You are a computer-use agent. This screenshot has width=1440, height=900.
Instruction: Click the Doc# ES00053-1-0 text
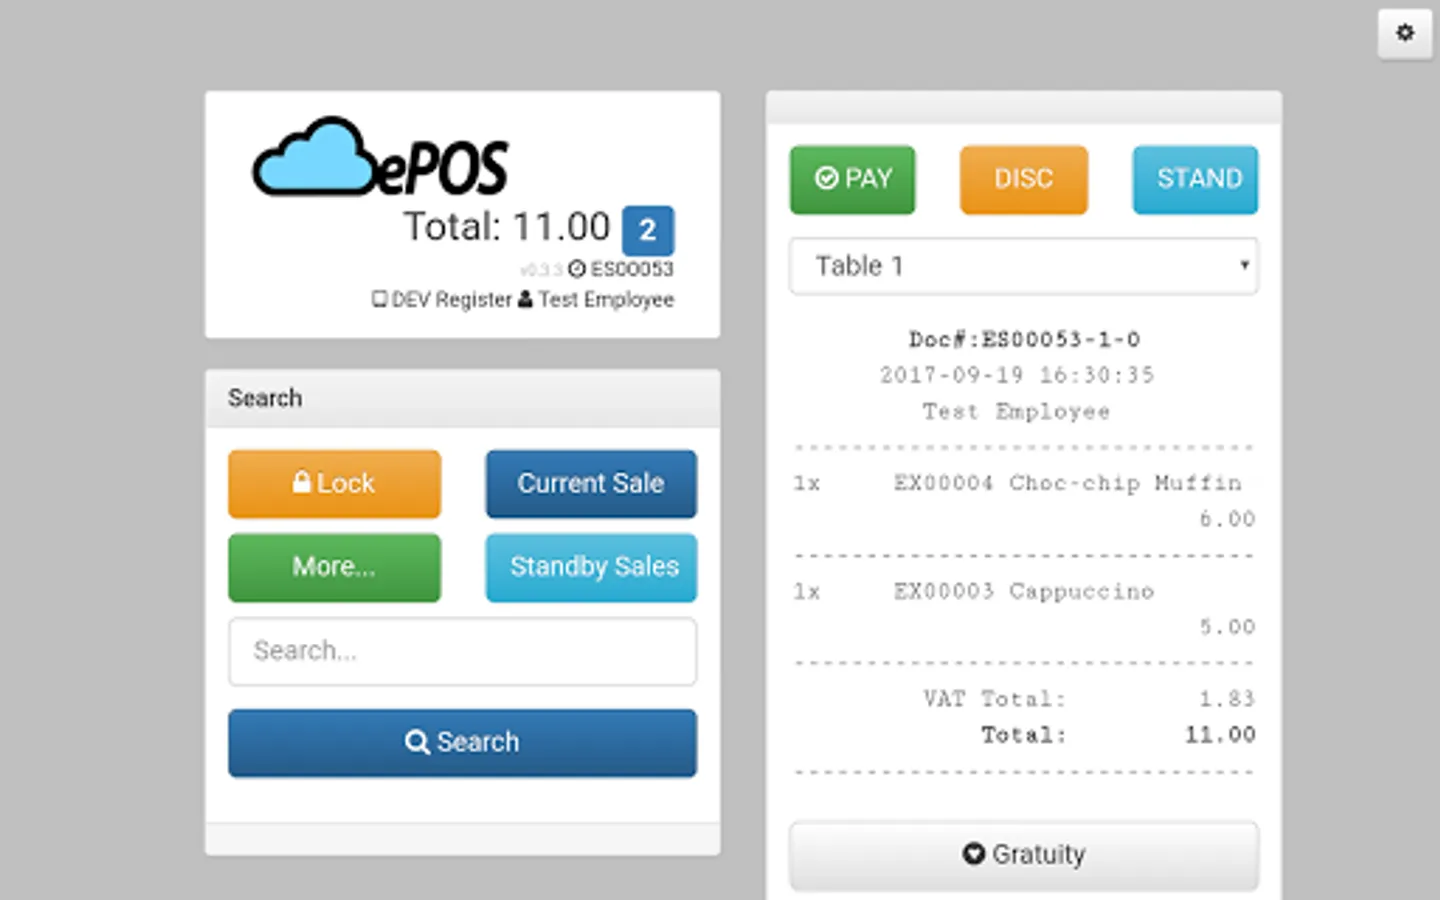coord(1024,339)
